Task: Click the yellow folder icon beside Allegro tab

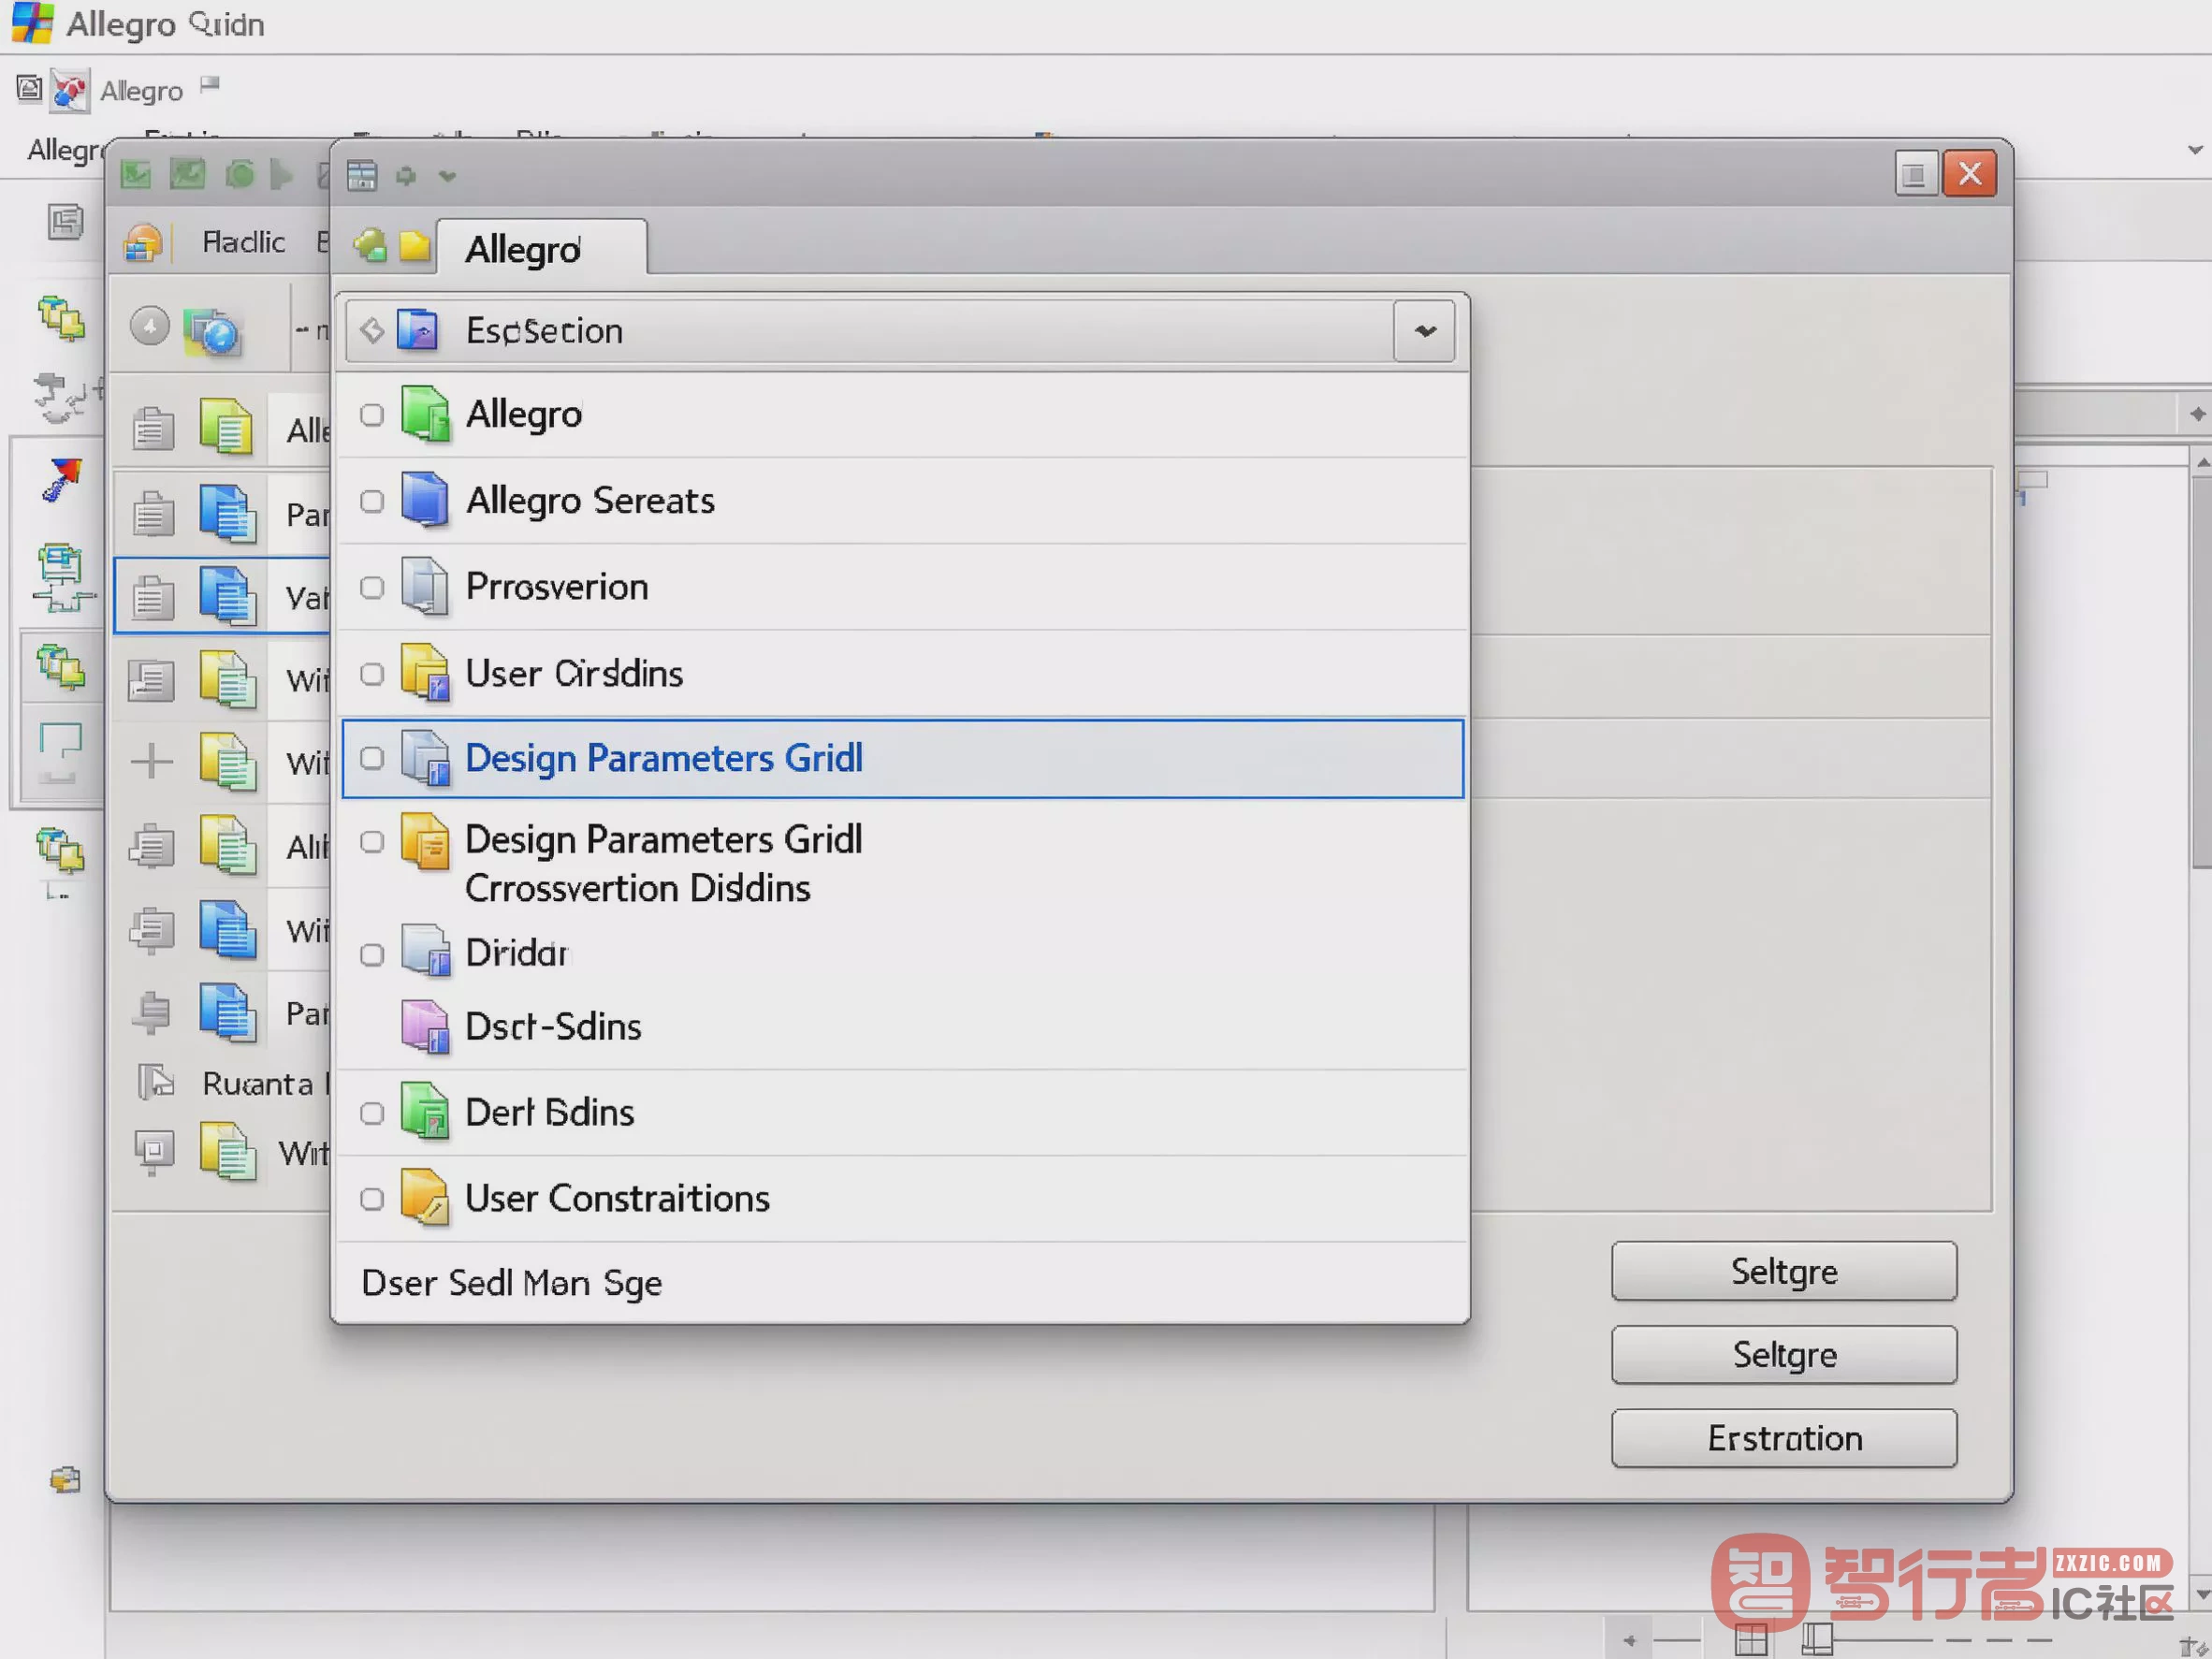Action: point(414,246)
